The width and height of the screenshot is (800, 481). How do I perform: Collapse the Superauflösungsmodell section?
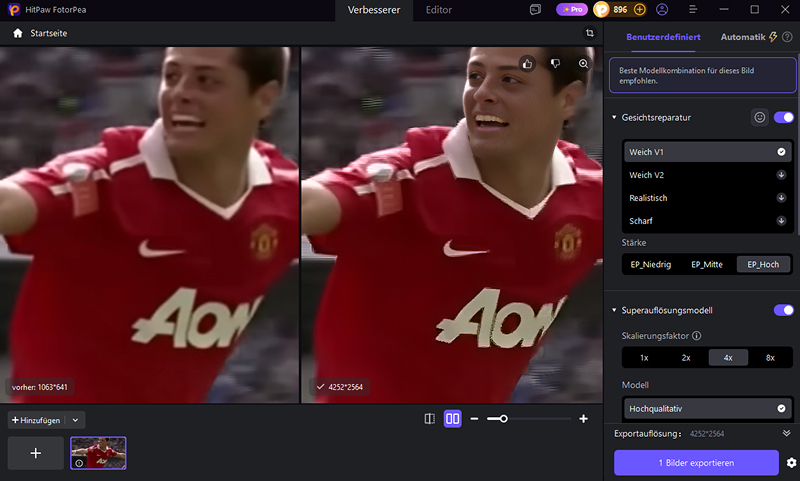(x=614, y=310)
